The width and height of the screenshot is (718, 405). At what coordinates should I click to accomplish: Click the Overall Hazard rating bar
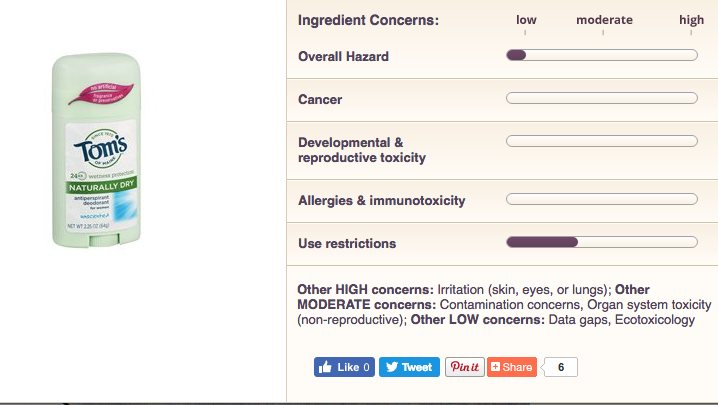tap(602, 56)
